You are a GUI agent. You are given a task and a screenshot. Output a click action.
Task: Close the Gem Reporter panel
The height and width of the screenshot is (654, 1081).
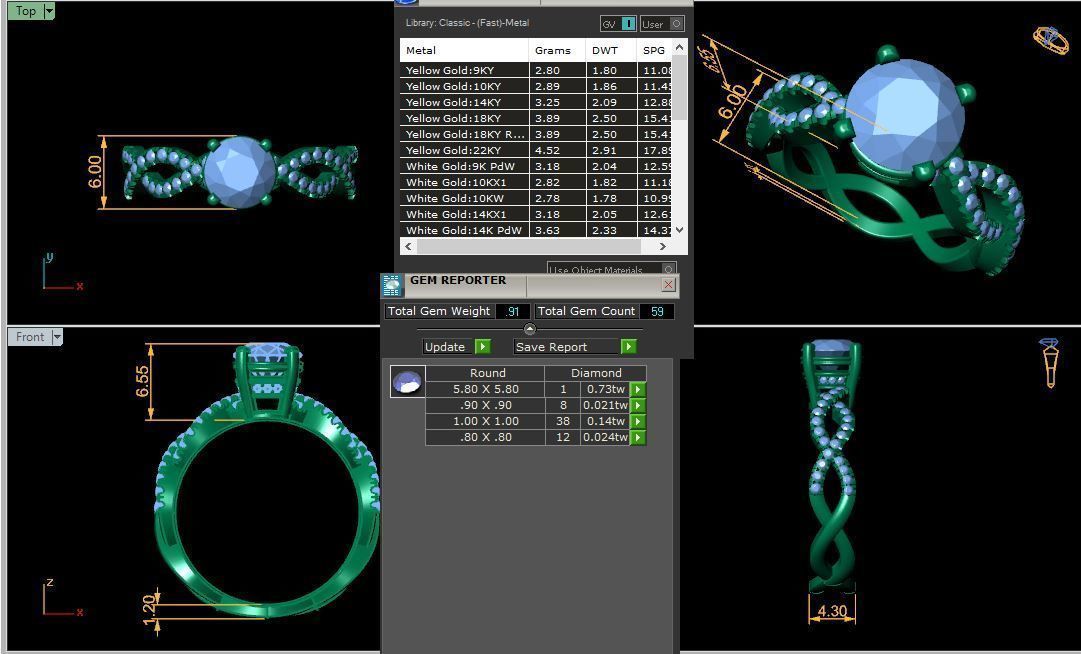coord(668,285)
